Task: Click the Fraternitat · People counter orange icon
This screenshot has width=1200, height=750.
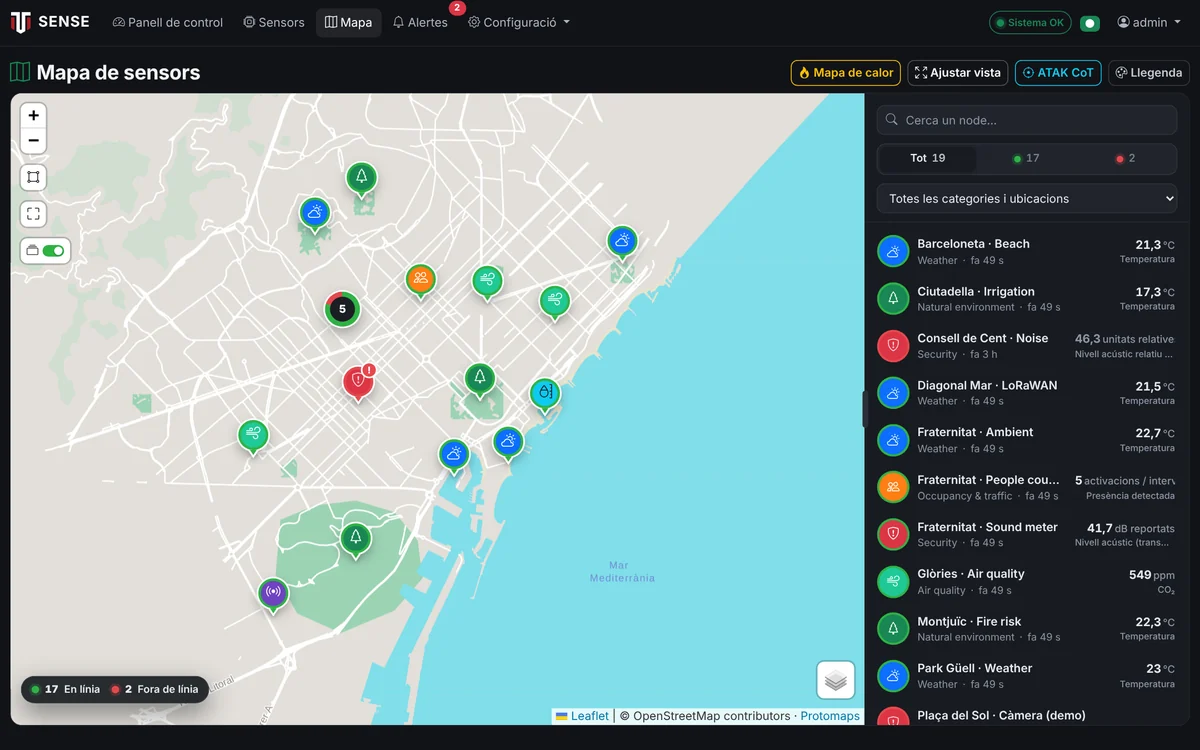Action: (x=893, y=487)
